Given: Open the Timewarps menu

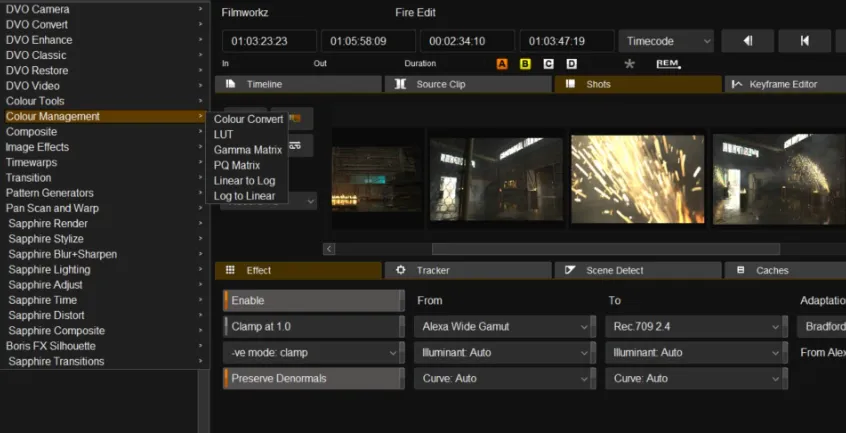Looking at the screenshot, I should (x=104, y=162).
